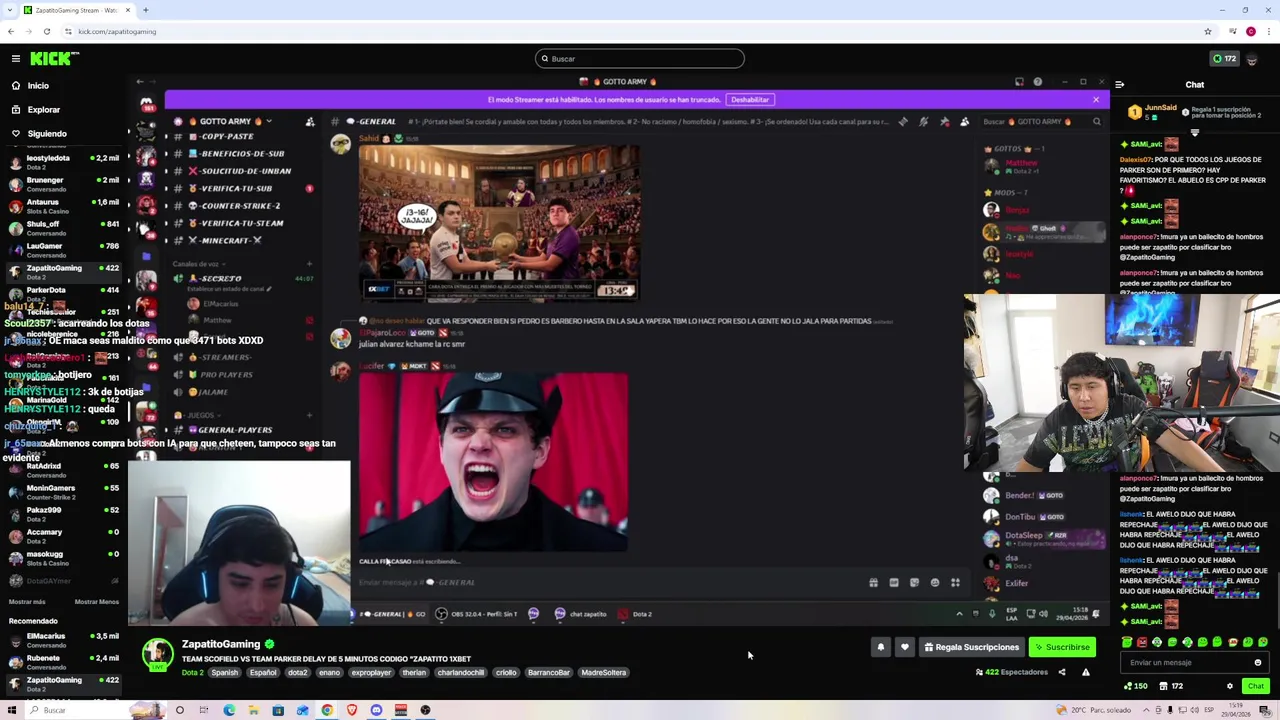
Task: Open ParkerDota channel in the sidebar
Action: [x=62, y=294]
